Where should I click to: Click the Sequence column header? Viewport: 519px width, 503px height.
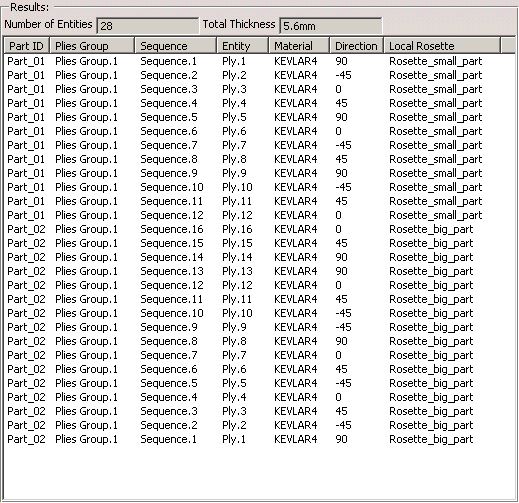pos(176,46)
